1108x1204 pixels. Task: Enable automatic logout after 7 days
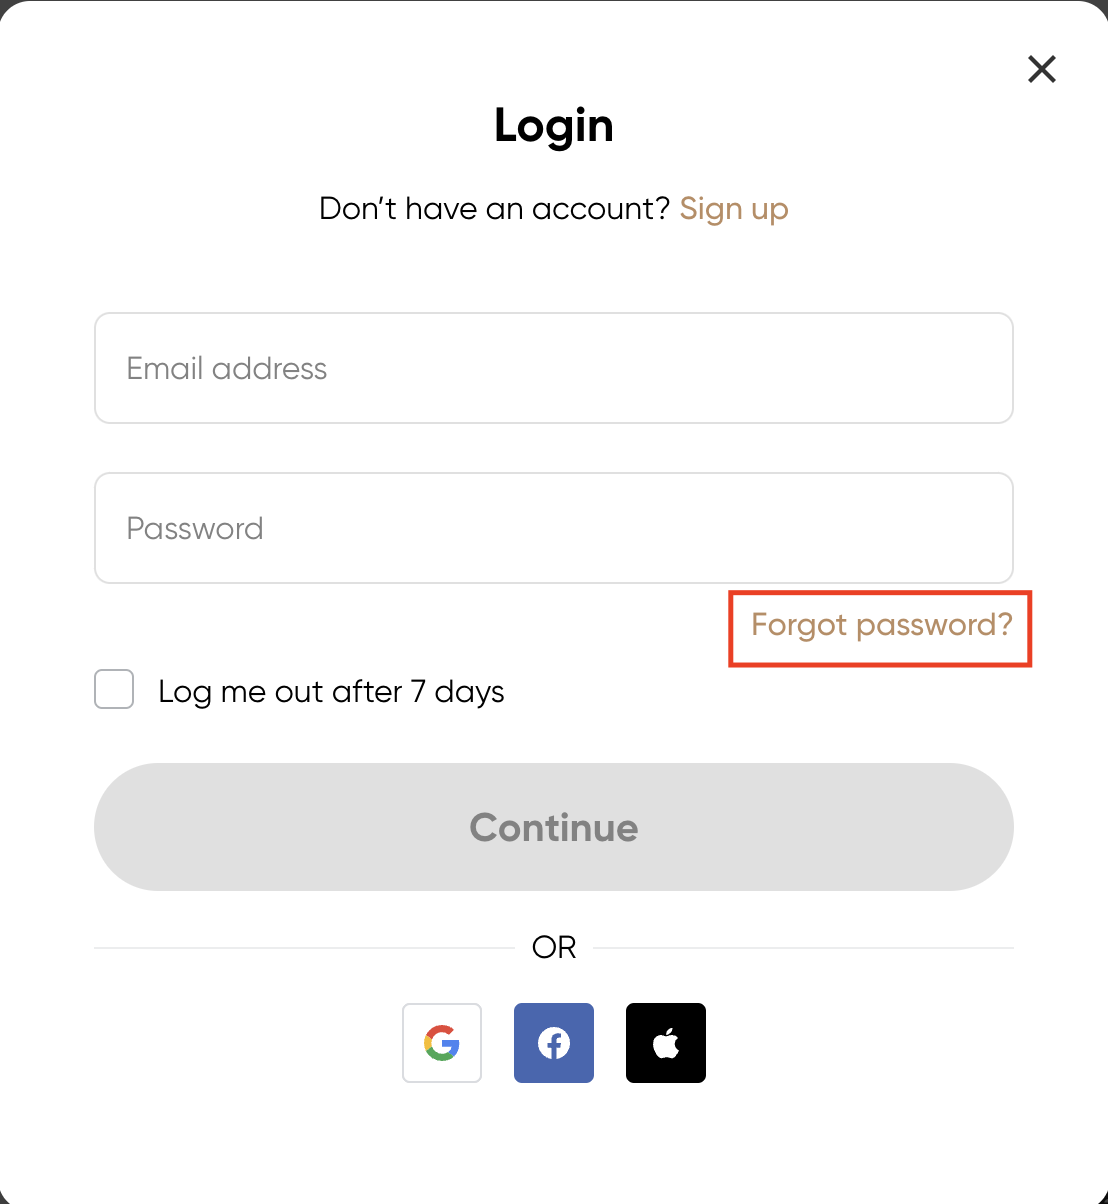coord(114,690)
